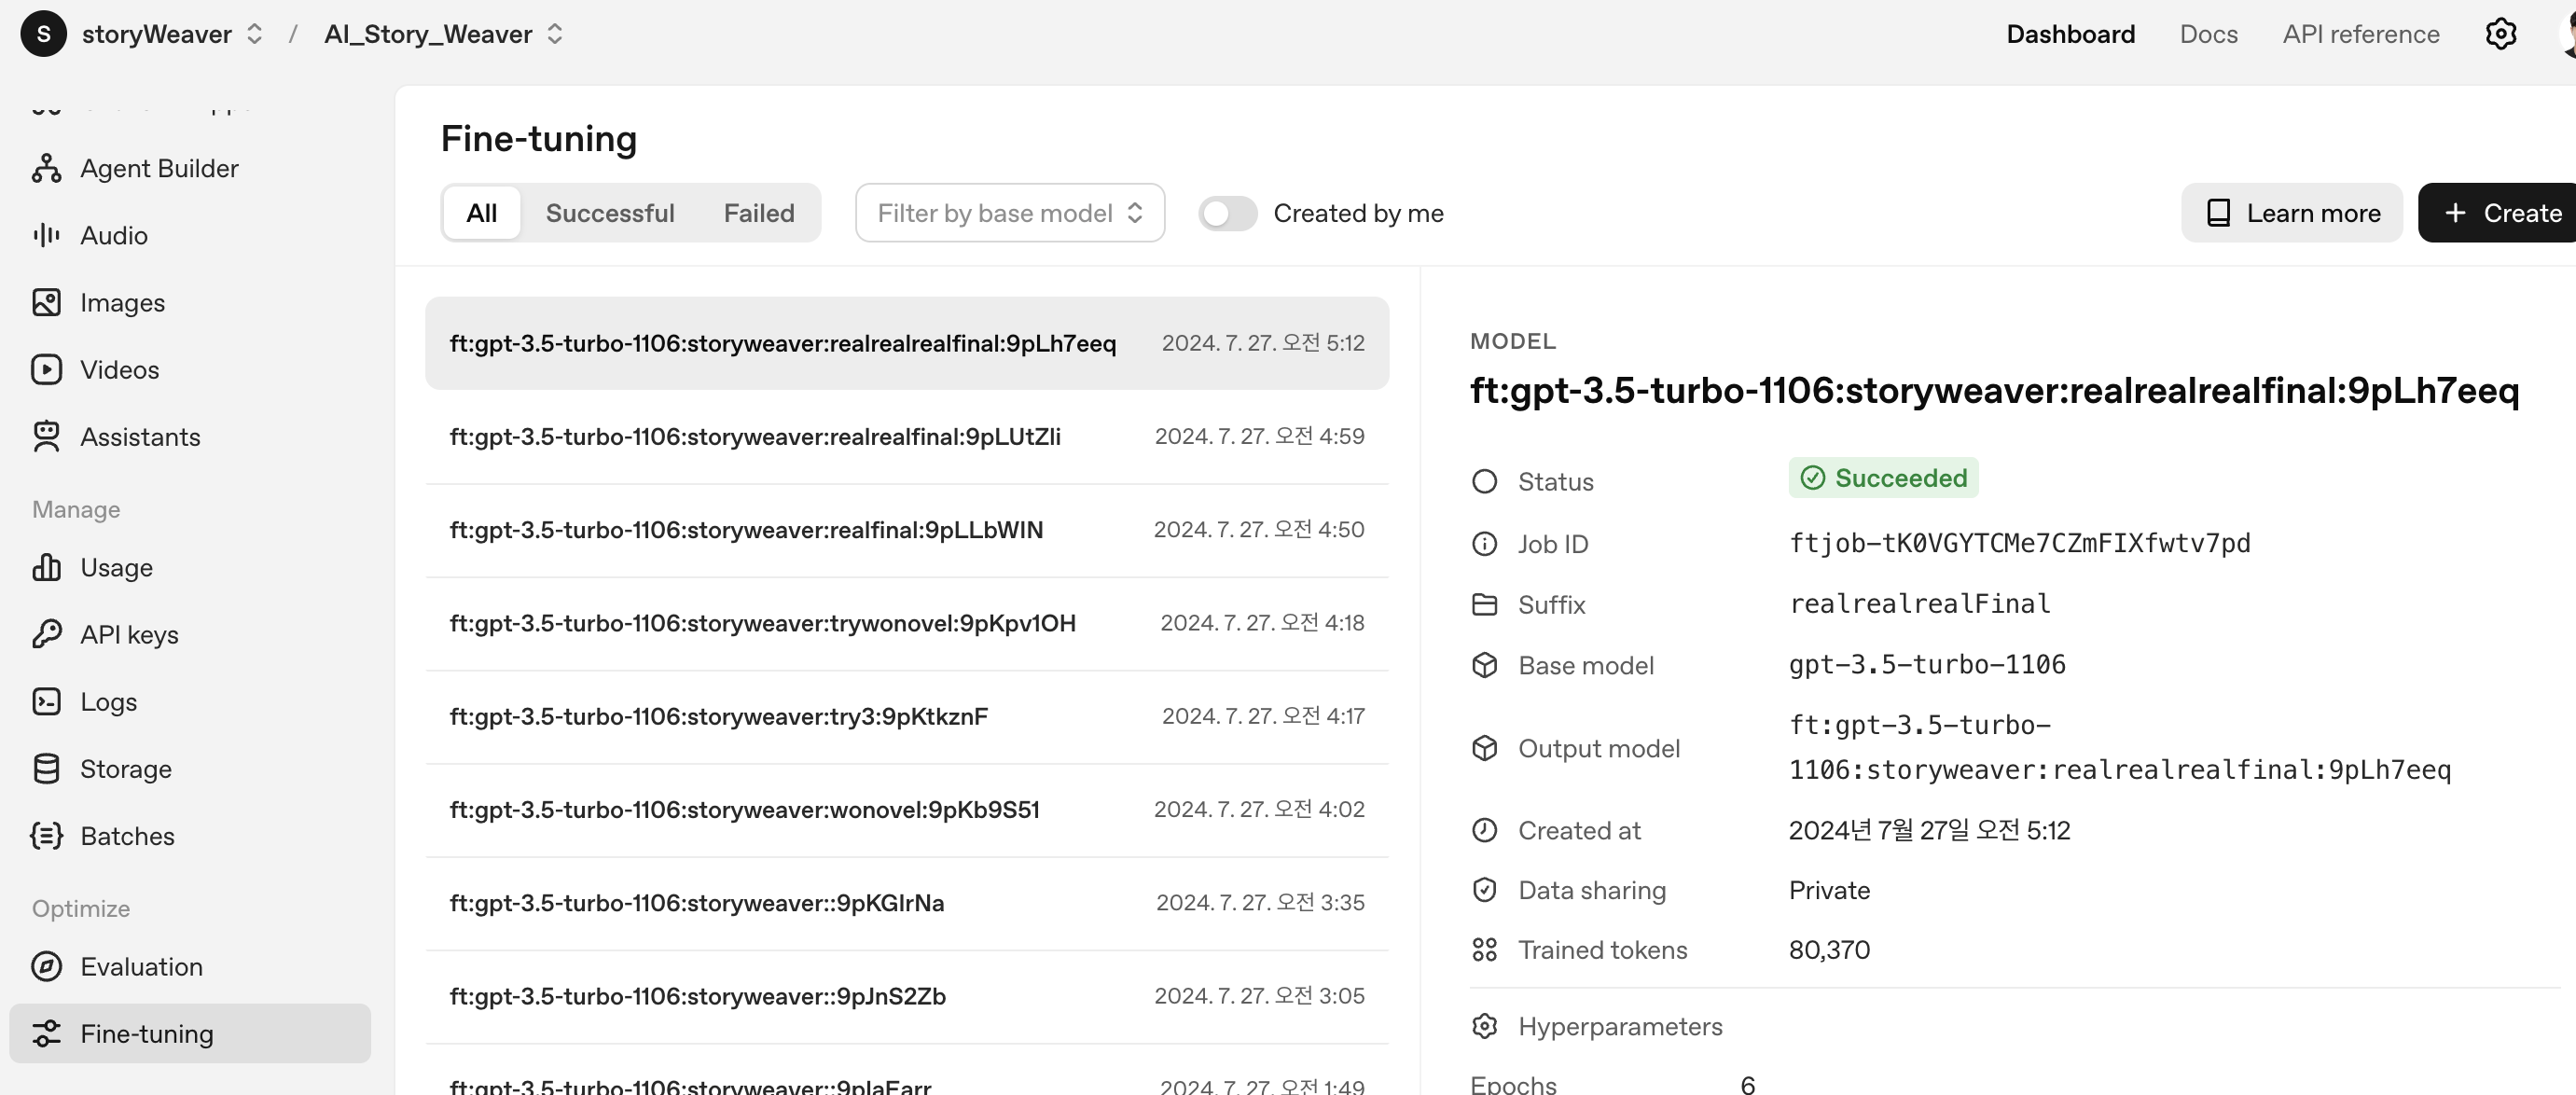Open Agent Builder from sidebar
2576x1095 pixels.
158,168
